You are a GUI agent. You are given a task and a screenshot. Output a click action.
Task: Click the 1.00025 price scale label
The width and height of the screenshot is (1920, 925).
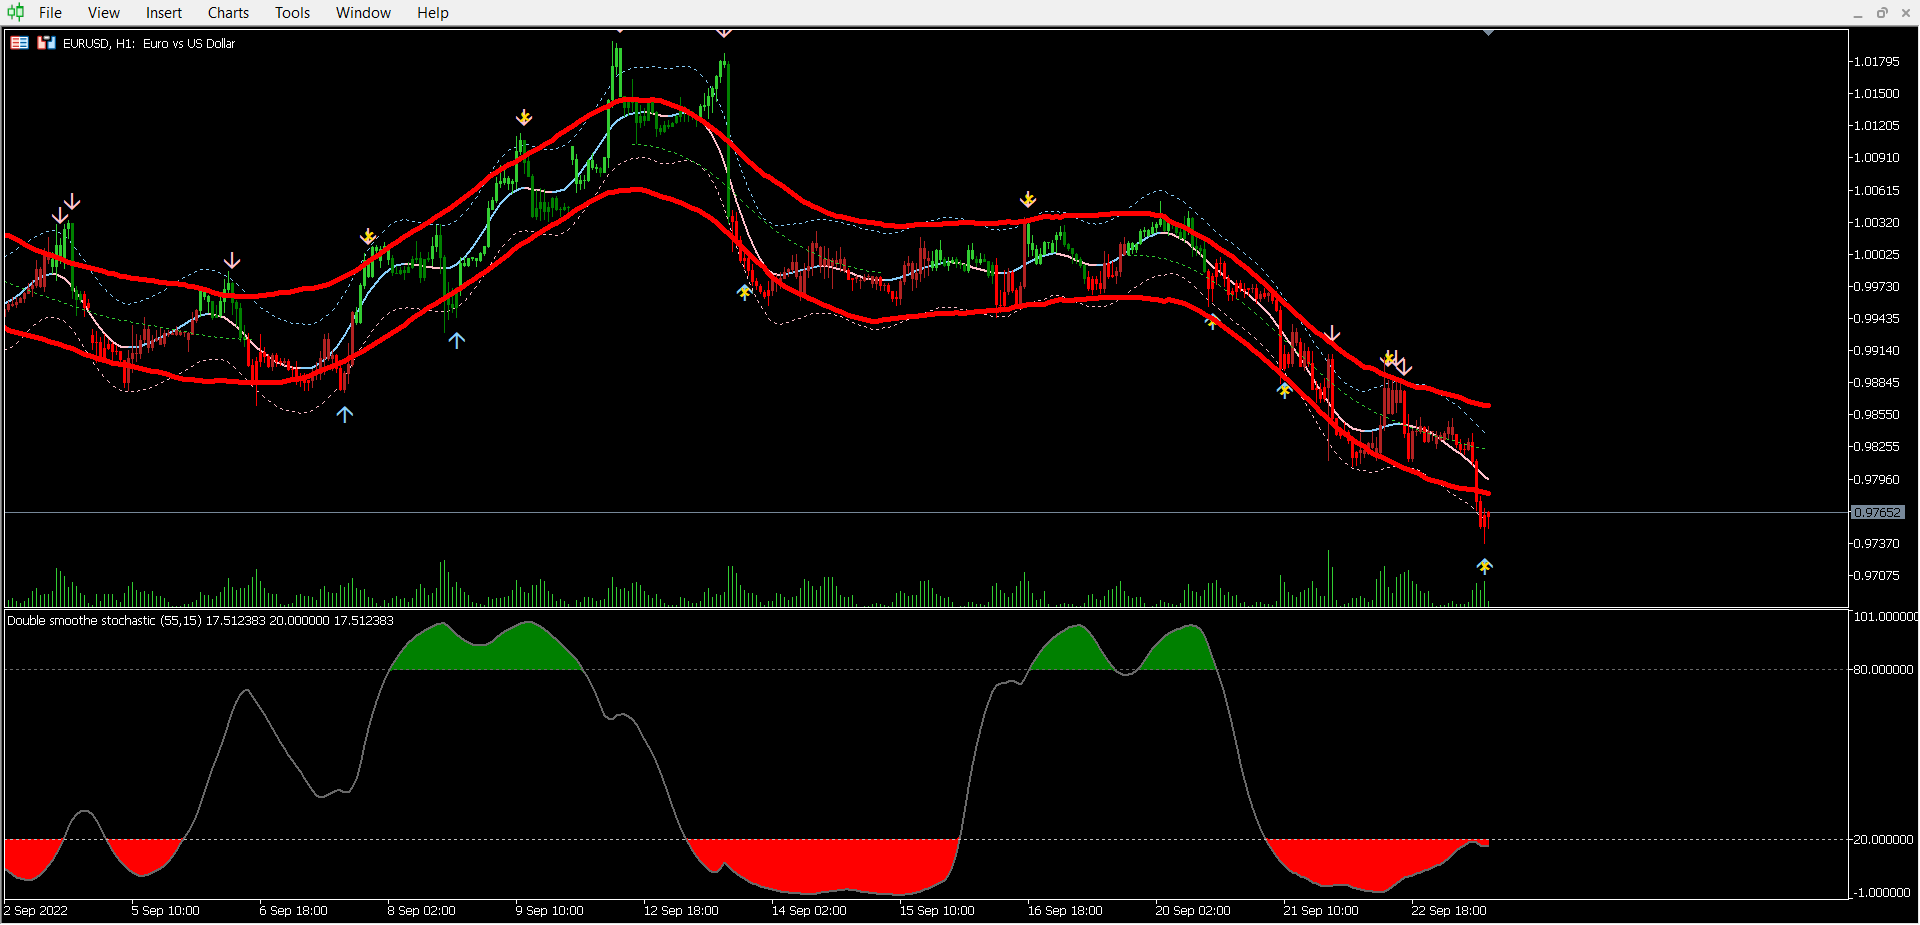(1876, 255)
